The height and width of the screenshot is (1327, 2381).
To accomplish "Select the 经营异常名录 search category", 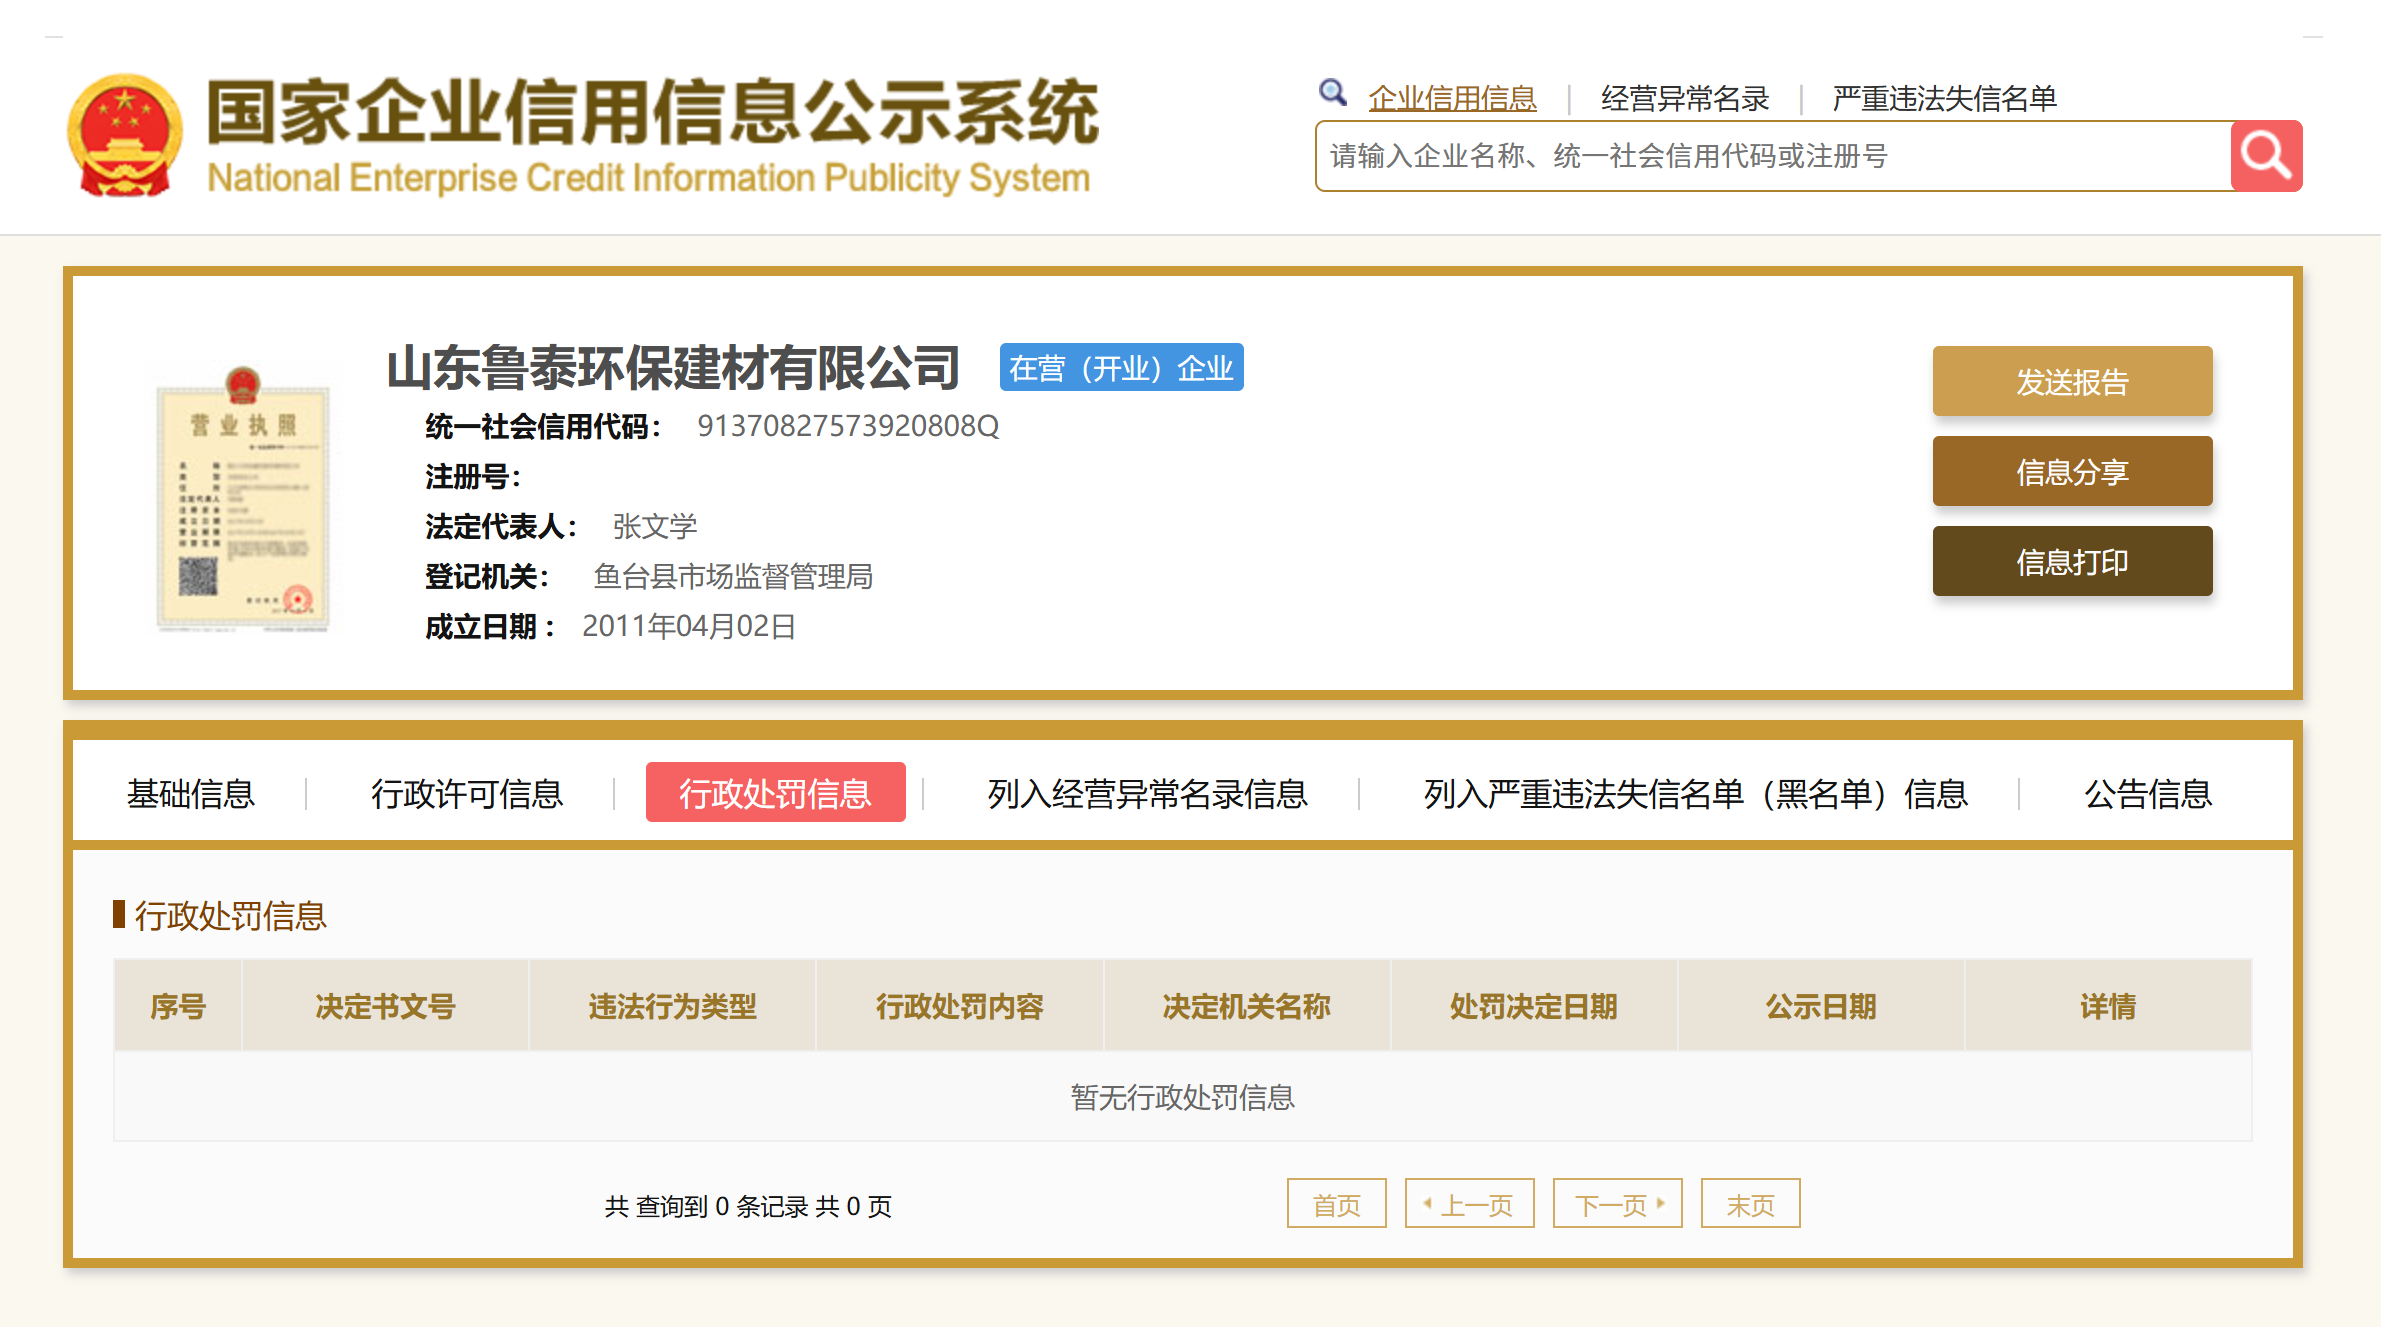I will [x=1685, y=98].
